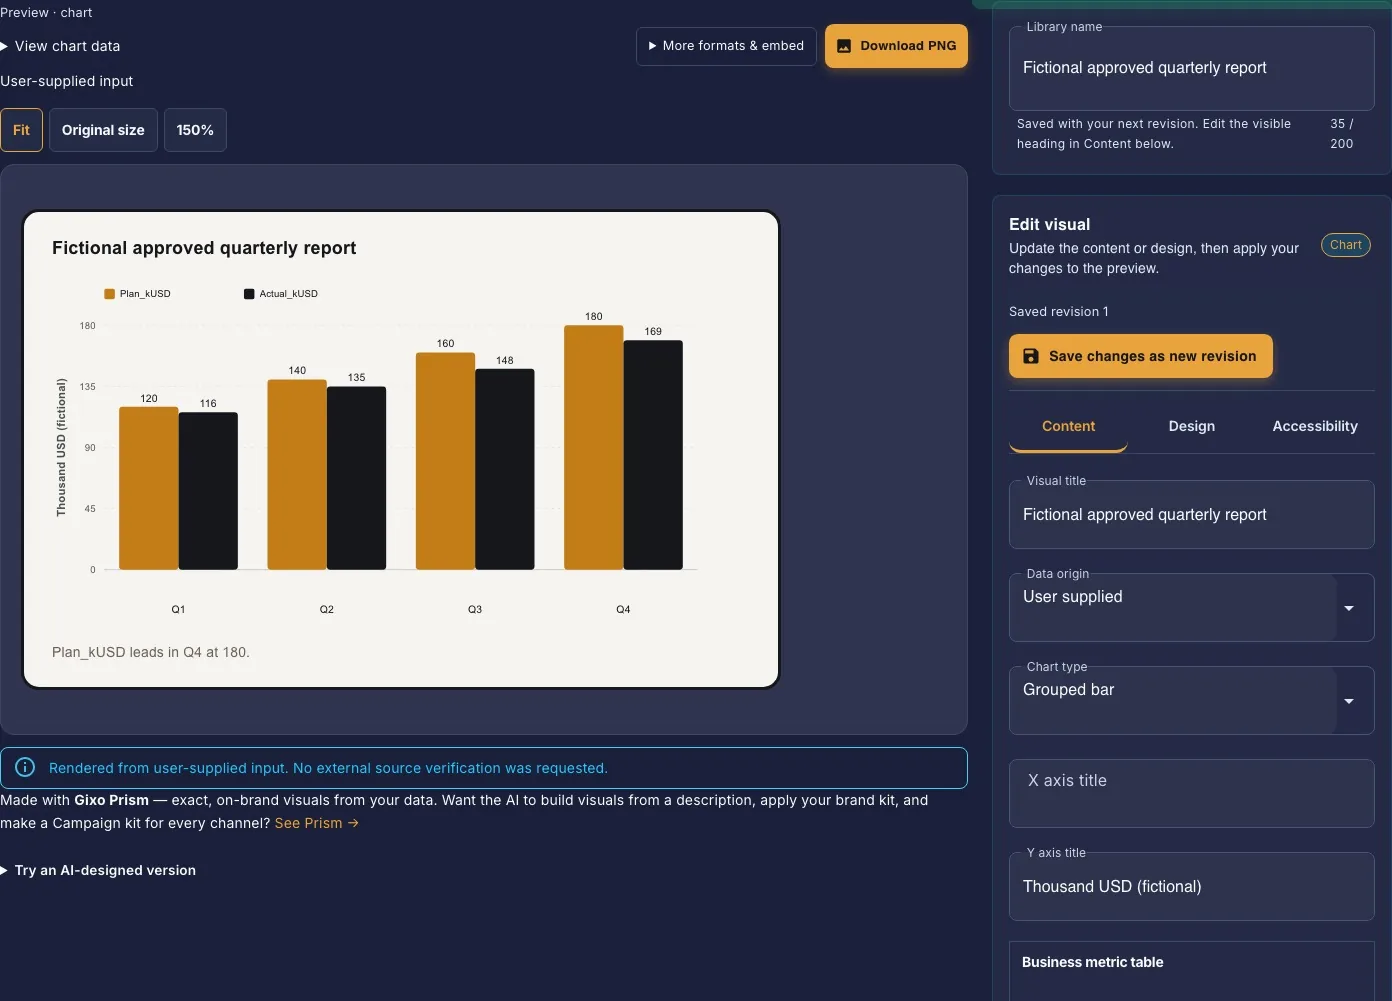1392x1001 pixels.
Task: Click the image icon in Download PNG
Action: coord(844,46)
